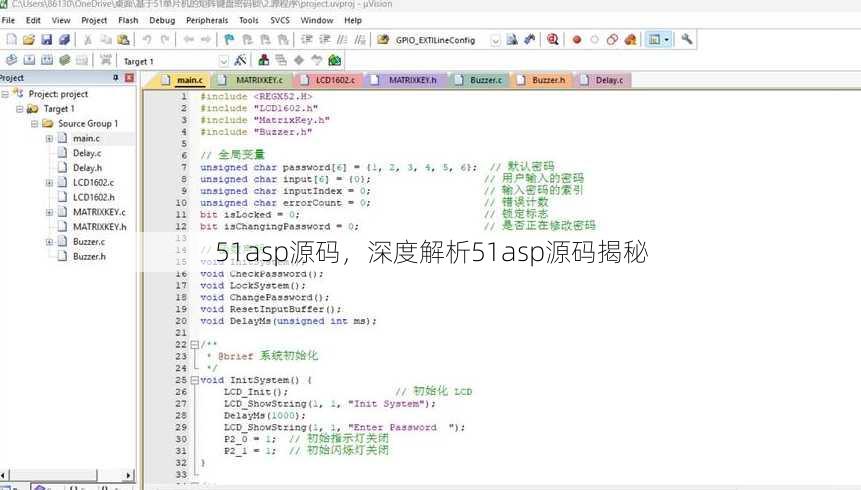Click the Project panel horizontal scrollbar right arrow
Viewport: 861px width, 490px height.
click(x=128, y=475)
